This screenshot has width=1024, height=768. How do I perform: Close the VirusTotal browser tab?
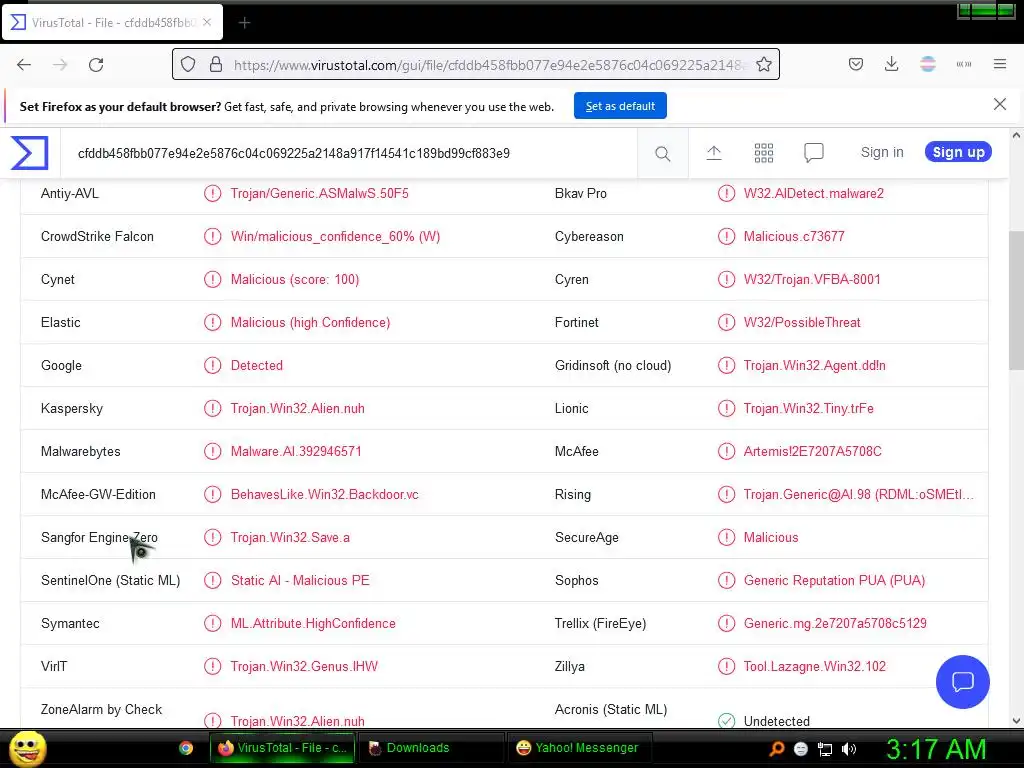point(206,22)
